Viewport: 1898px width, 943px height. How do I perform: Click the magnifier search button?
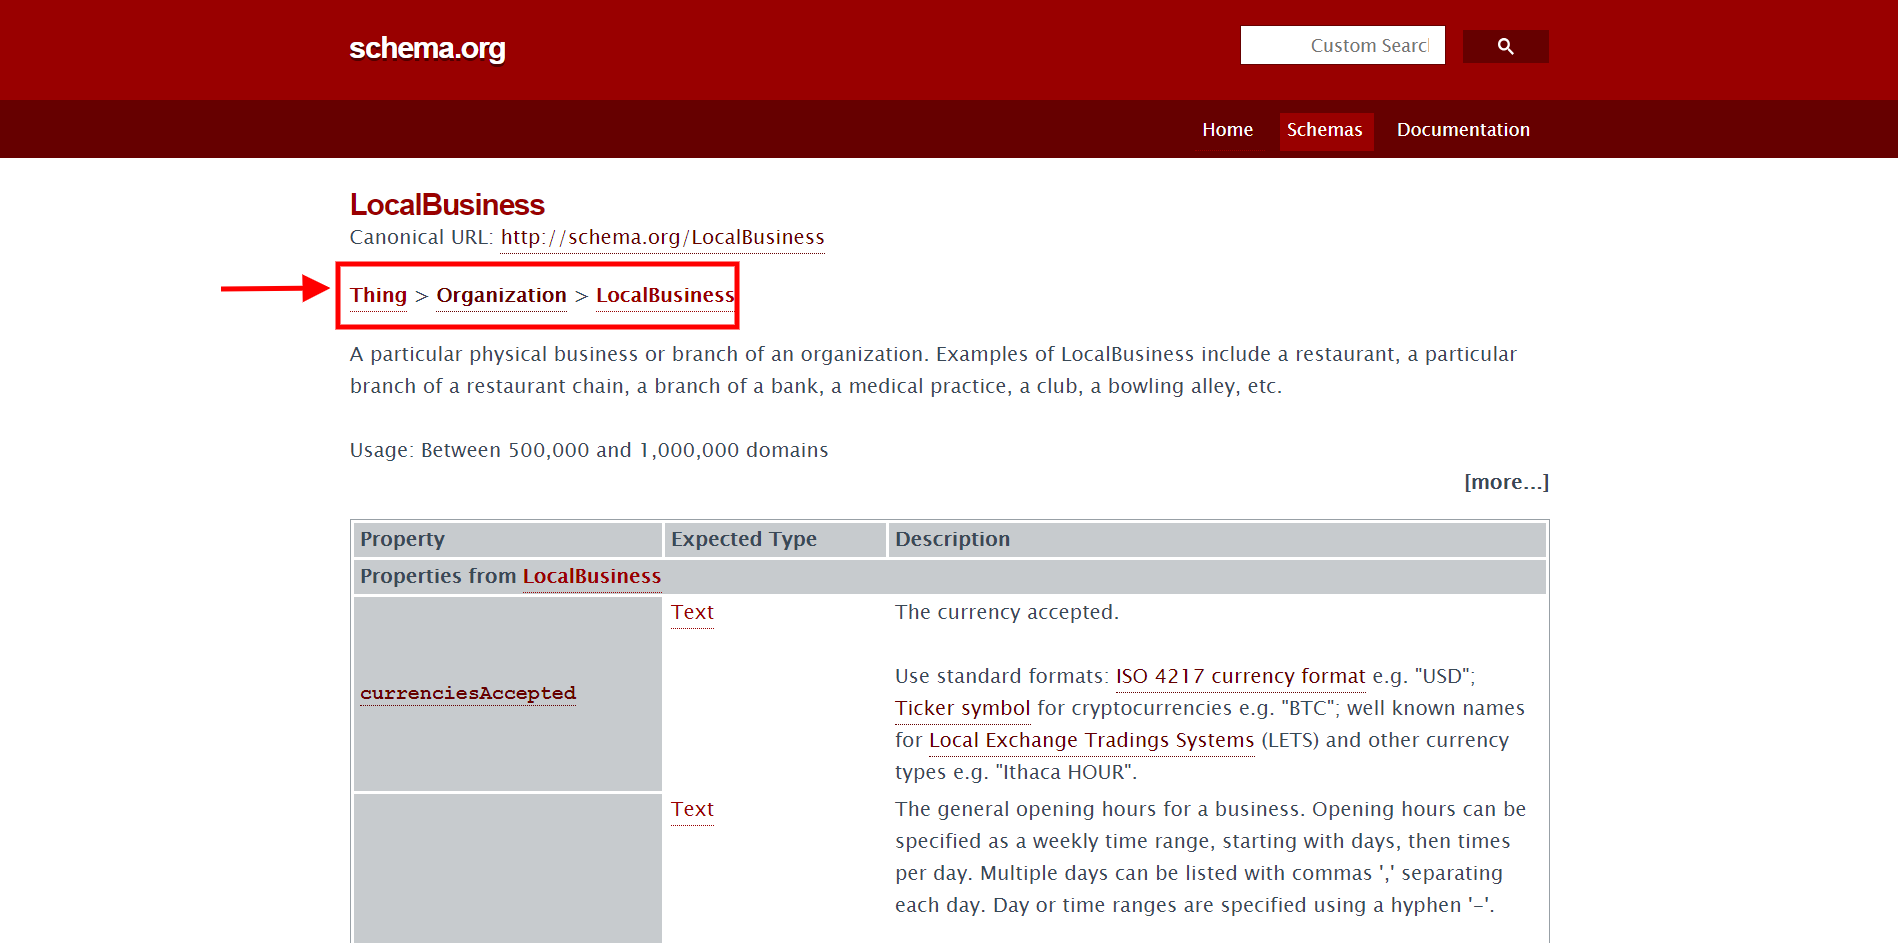(1505, 46)
